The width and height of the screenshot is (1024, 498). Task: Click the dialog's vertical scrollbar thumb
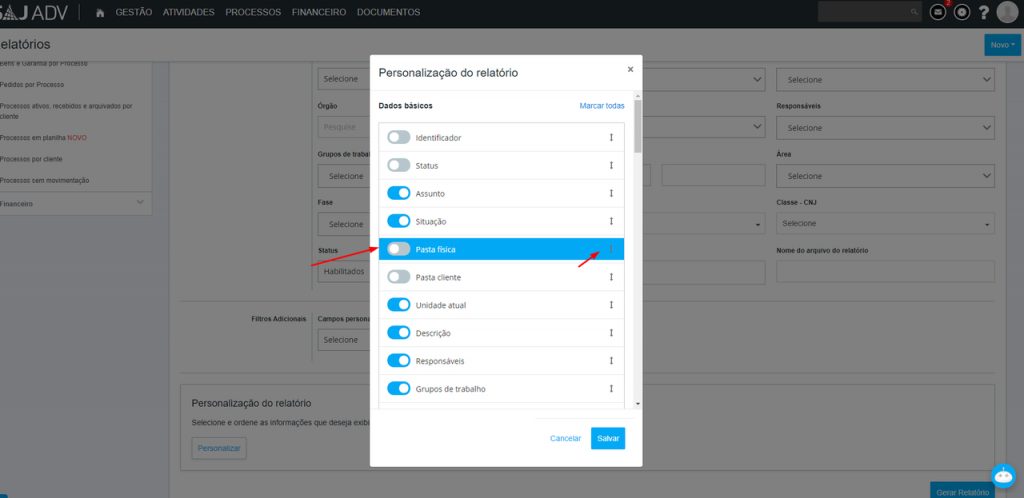point(637,125)
